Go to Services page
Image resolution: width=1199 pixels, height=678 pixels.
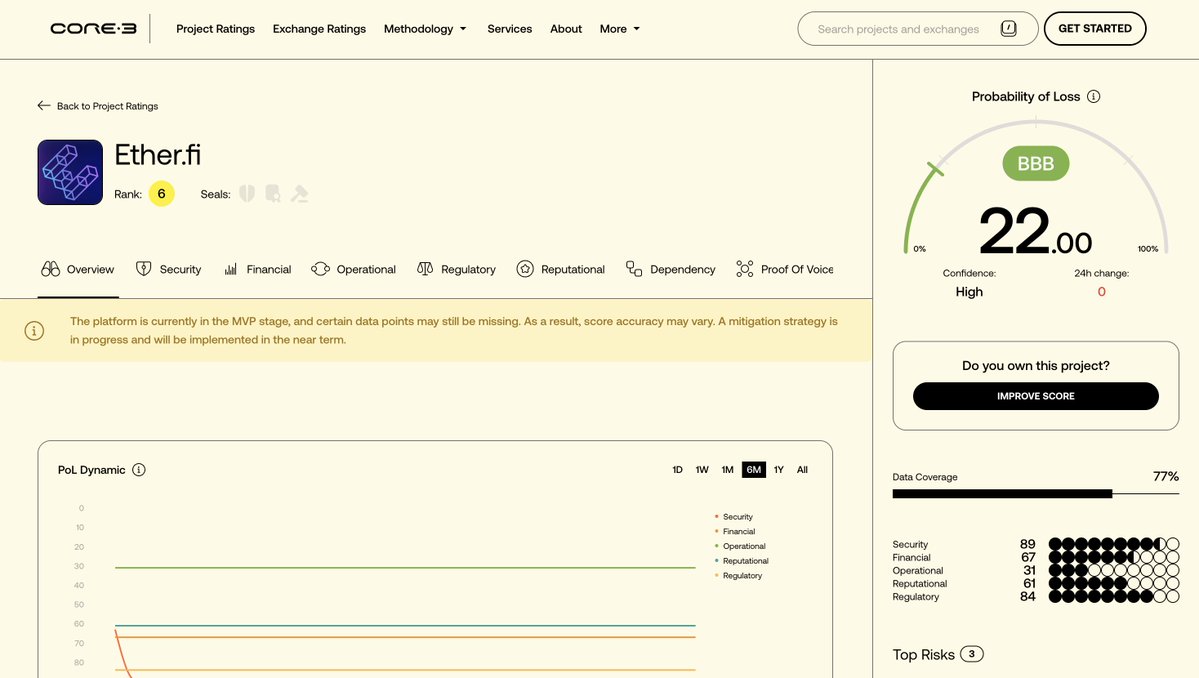click(509, 28)
